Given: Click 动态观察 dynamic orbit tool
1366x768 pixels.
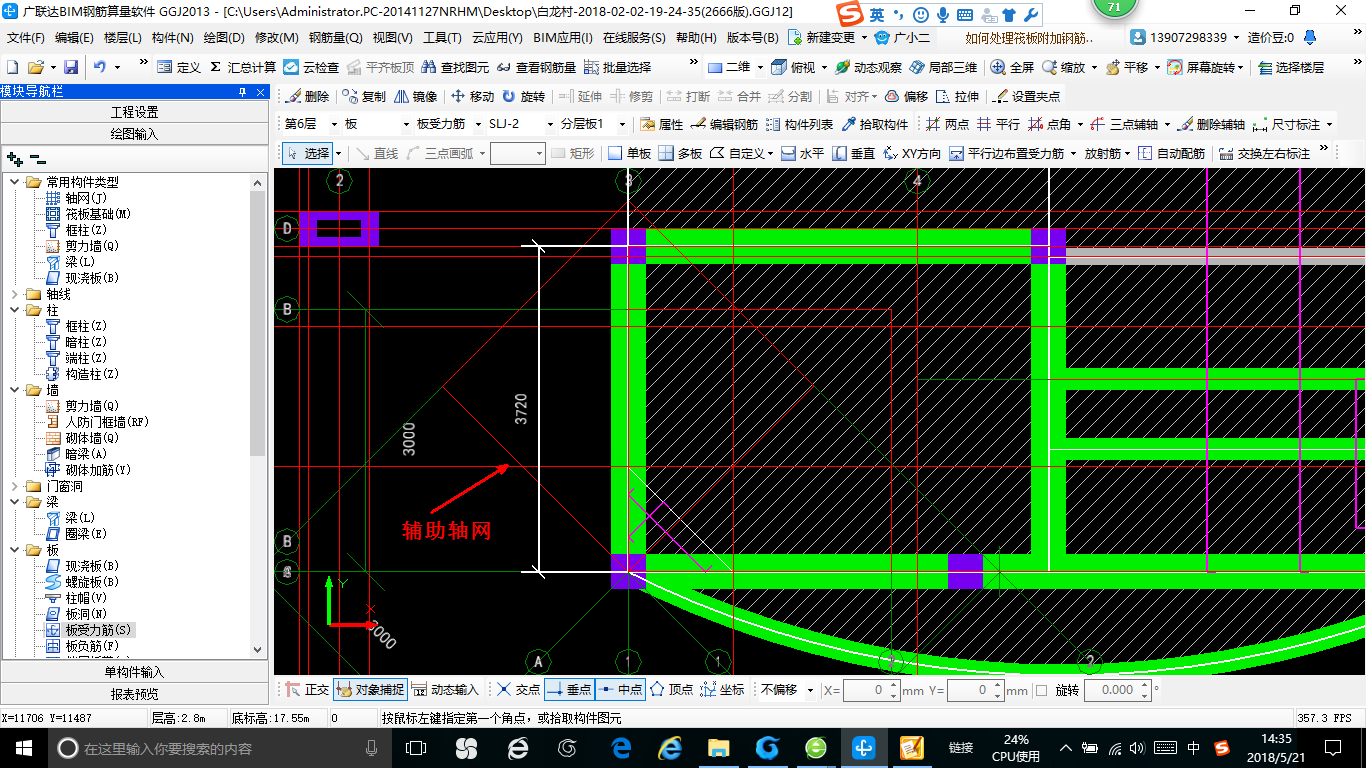Looking at the screenshot, I should pyautogui.click(x=868, y=67).
